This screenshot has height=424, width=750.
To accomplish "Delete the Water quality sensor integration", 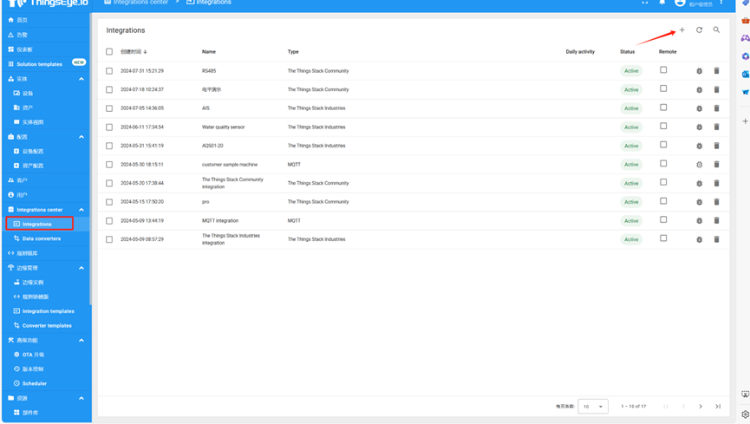I will [x=717, y=127].
